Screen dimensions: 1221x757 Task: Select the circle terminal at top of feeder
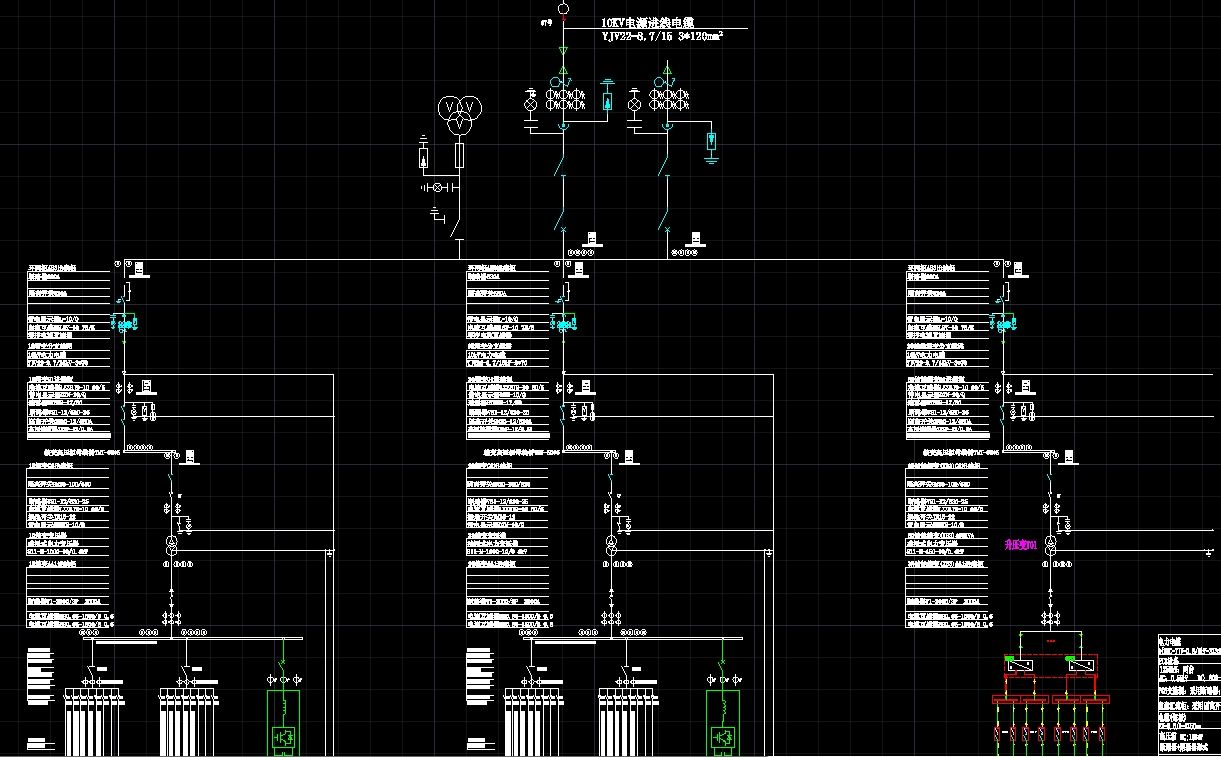pos(563,9)
